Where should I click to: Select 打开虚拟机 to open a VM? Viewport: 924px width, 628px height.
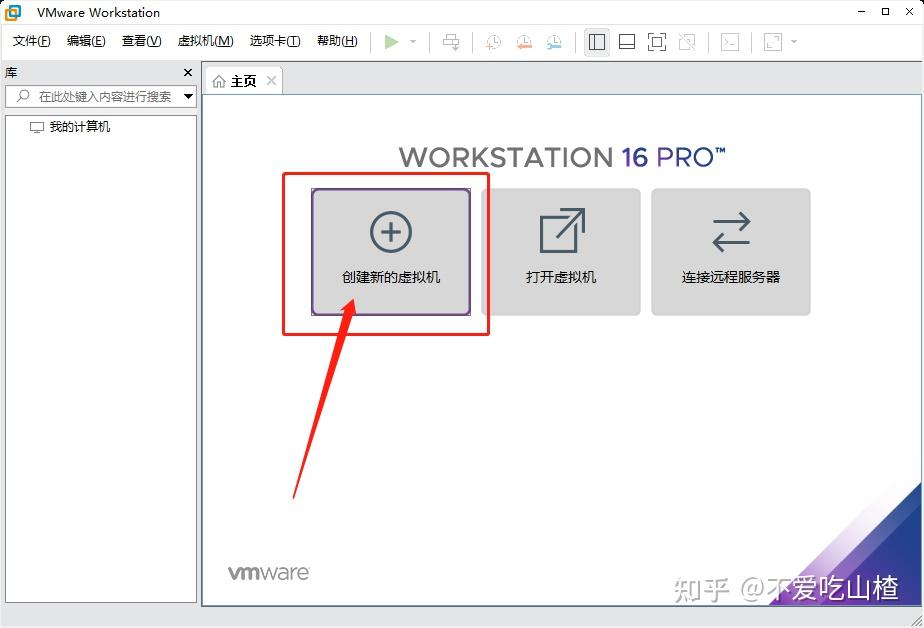562,250
